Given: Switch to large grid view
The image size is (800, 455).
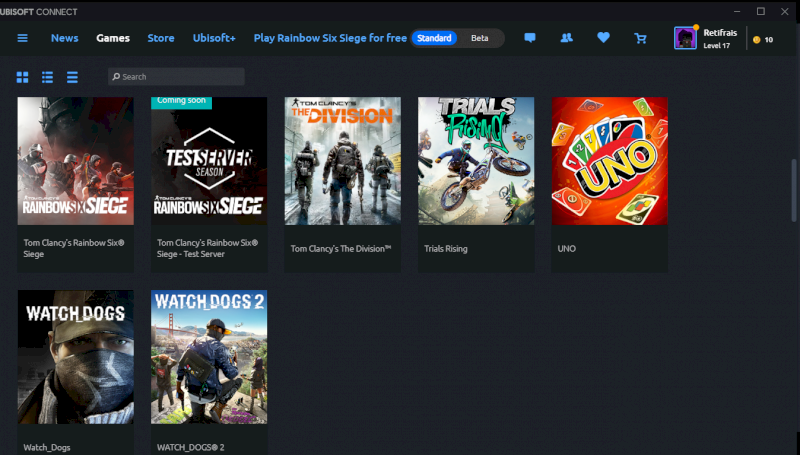Looking at the screenshot, I should point(22,77).
